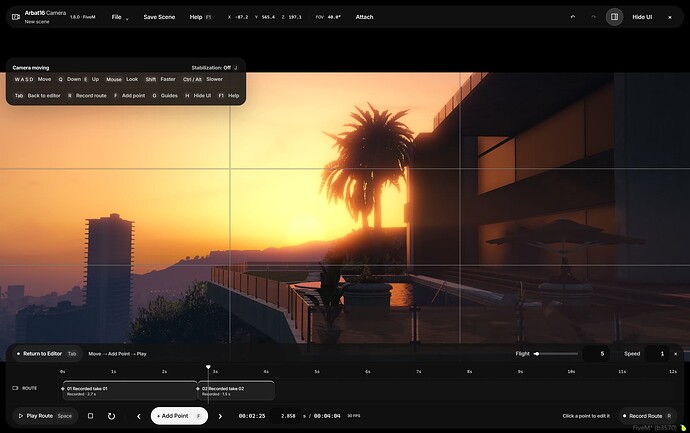The height and width of the screenshot is (433, 690).
Task: Click Hide UI in the top bar
Action: click(x=642, y=17)
